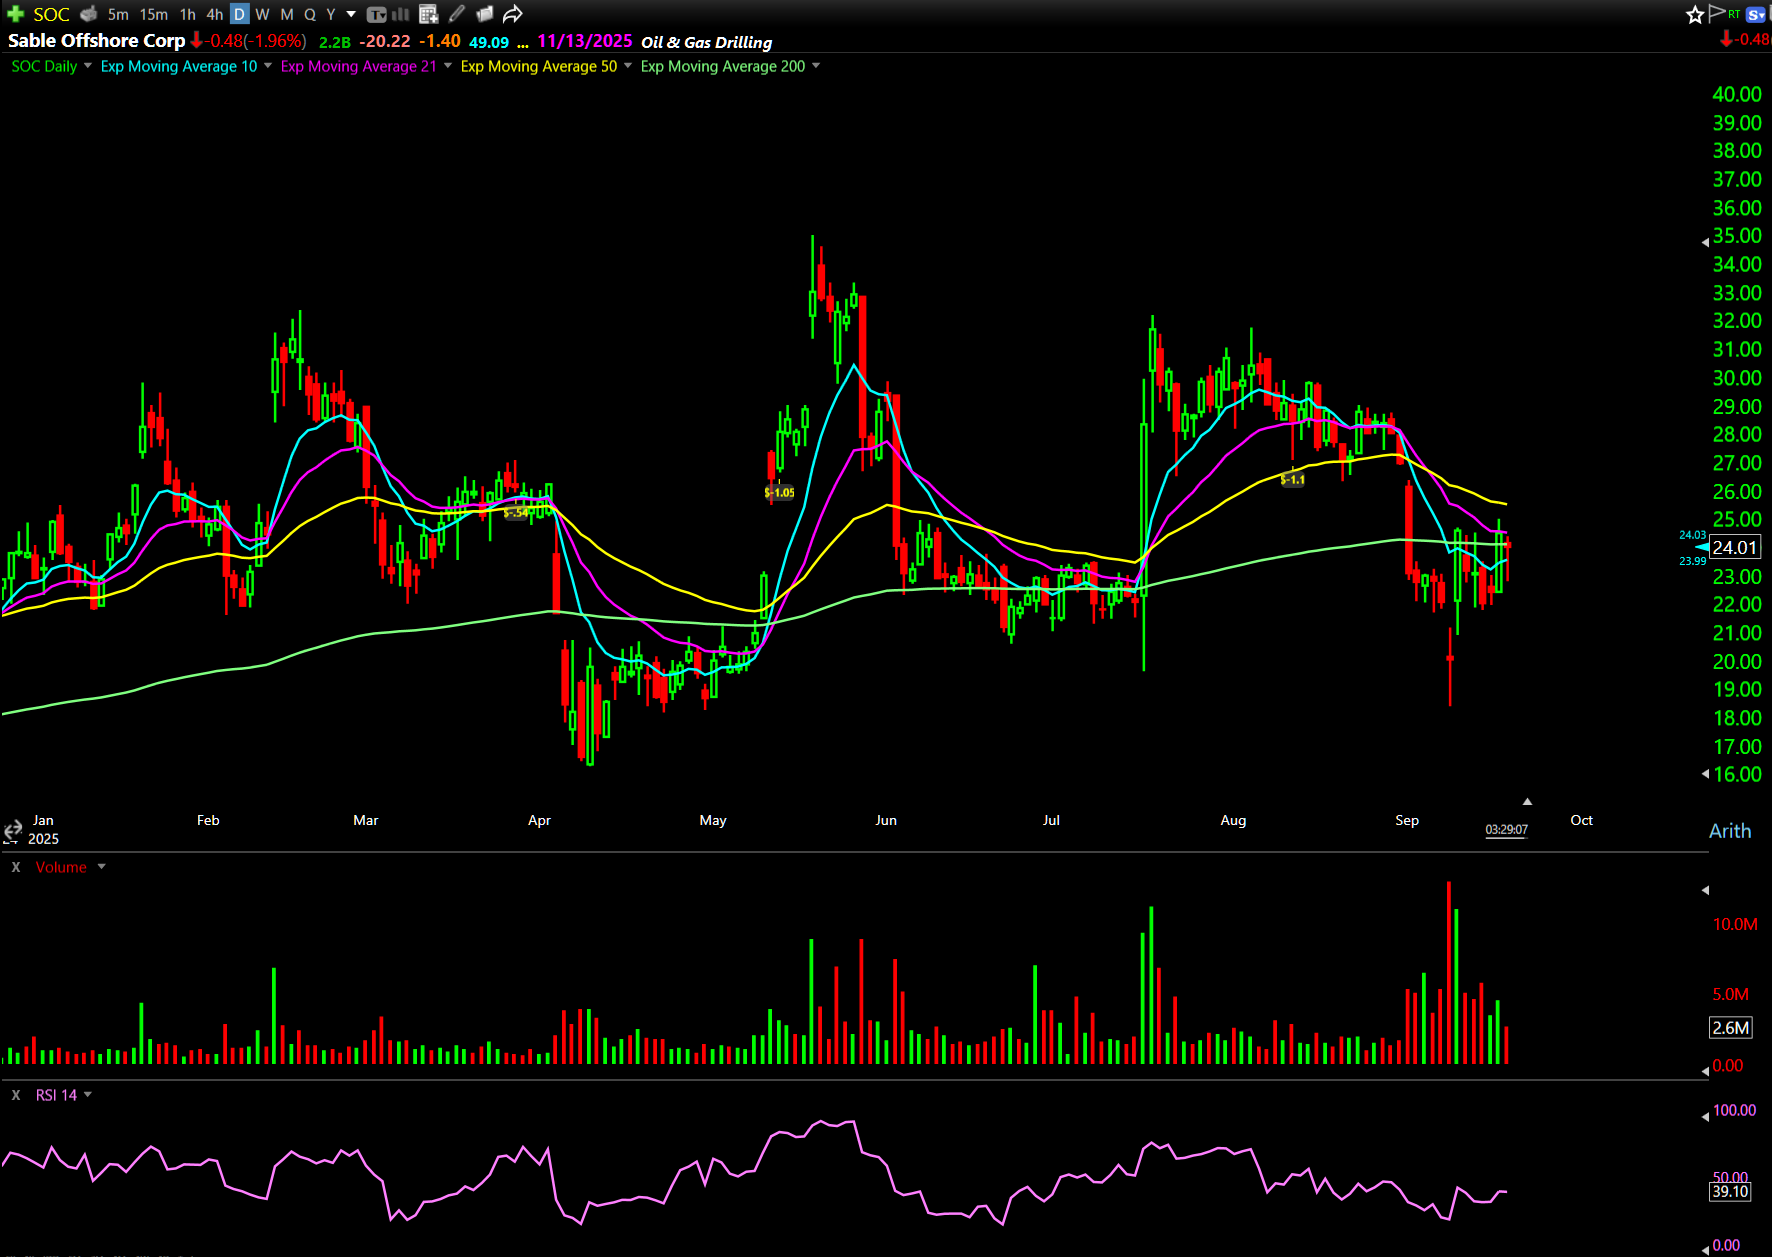Remove the RSI 14 pane
The height and width of the screenshot is (1257, 1772).
coord(16,1095)
